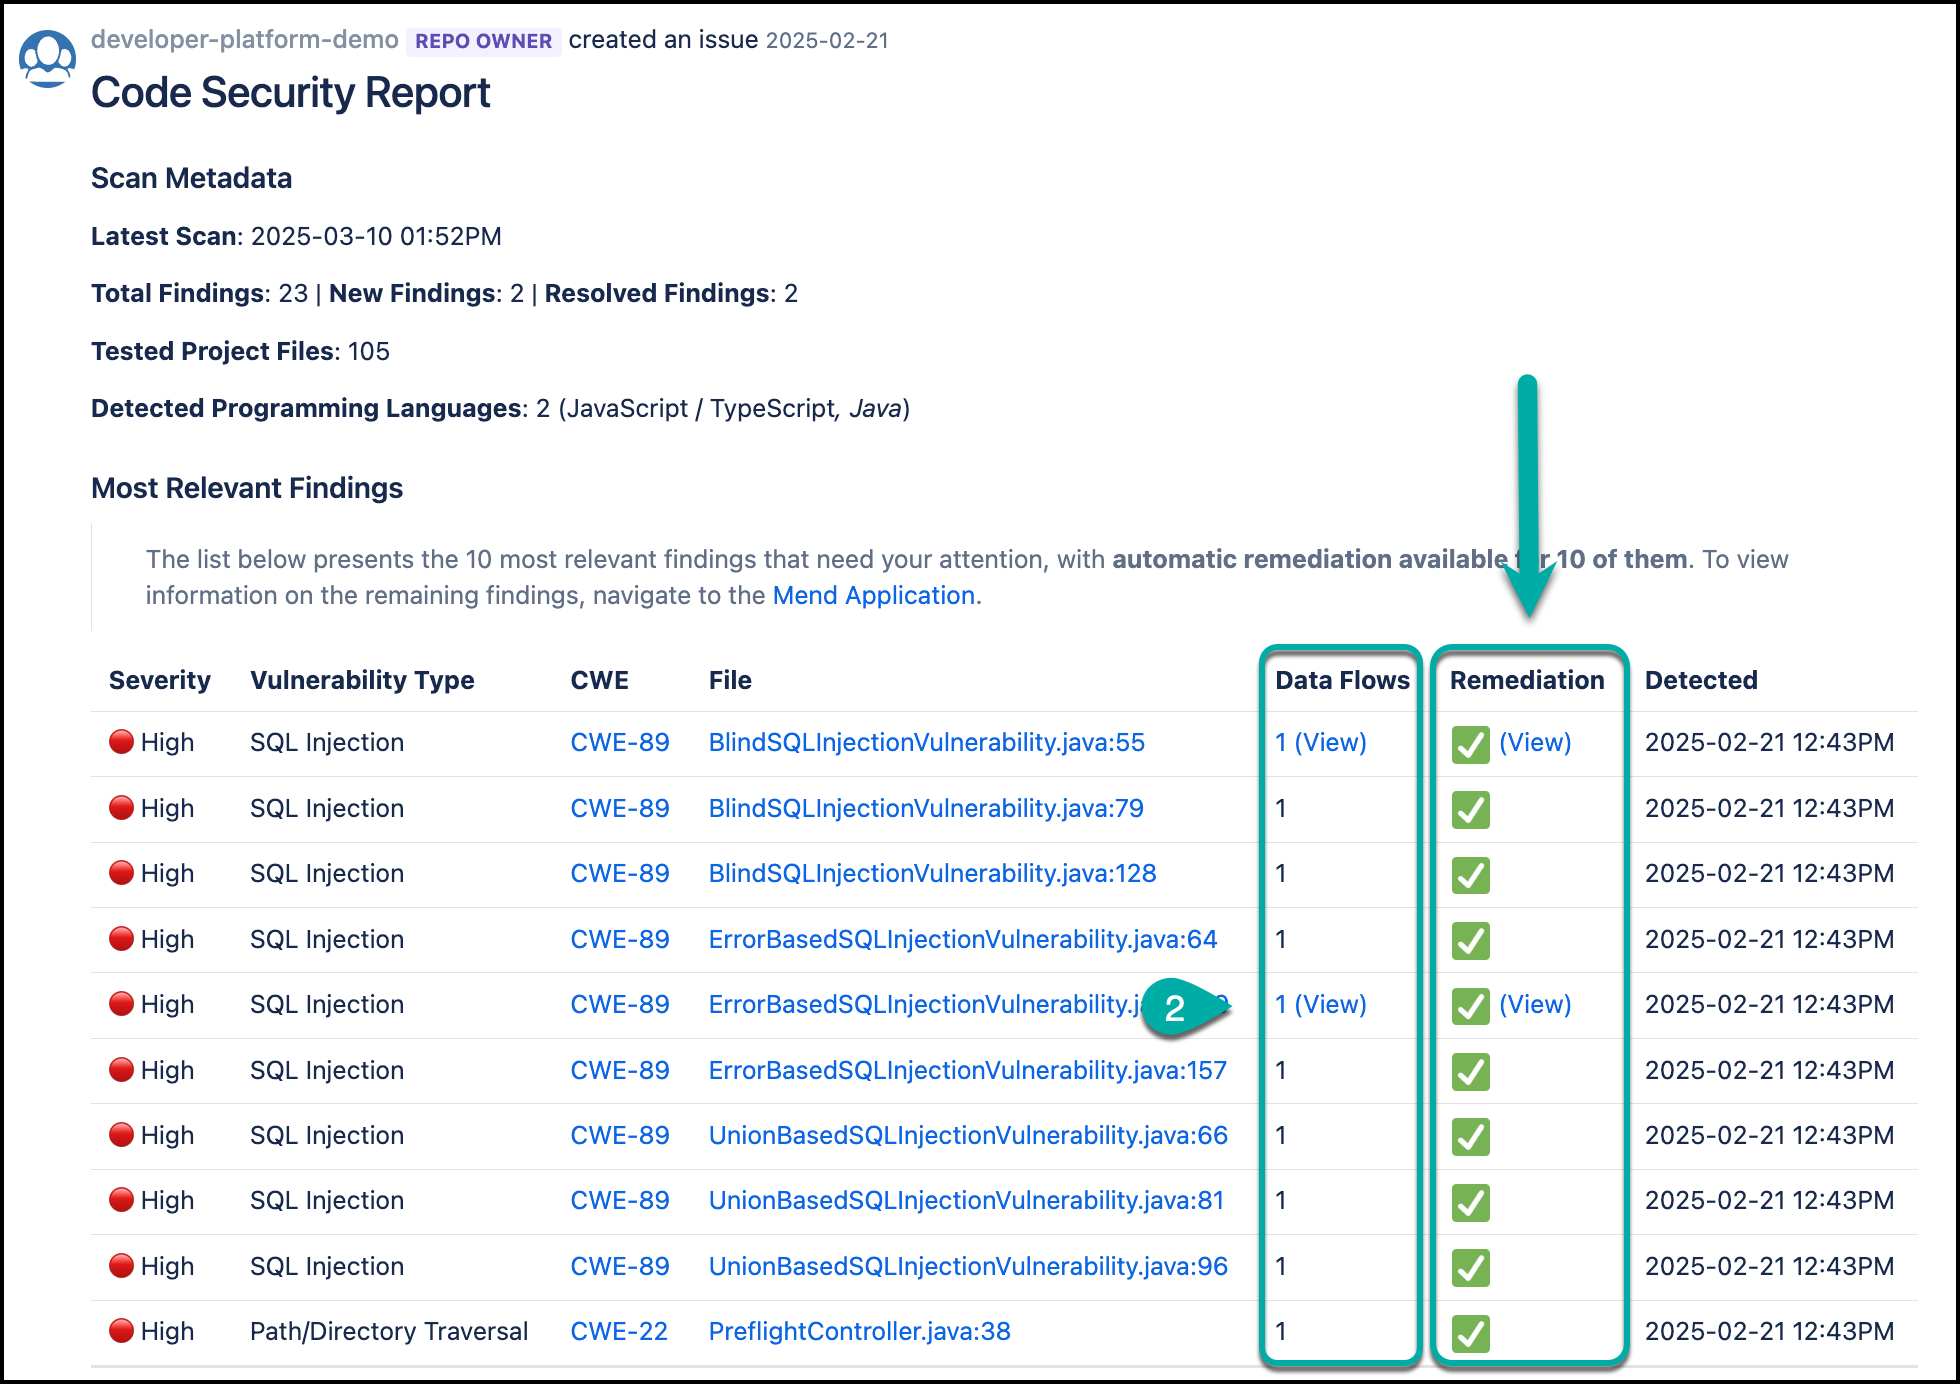
Task: Open the CWE-22 link
Action: point(618,1332)
